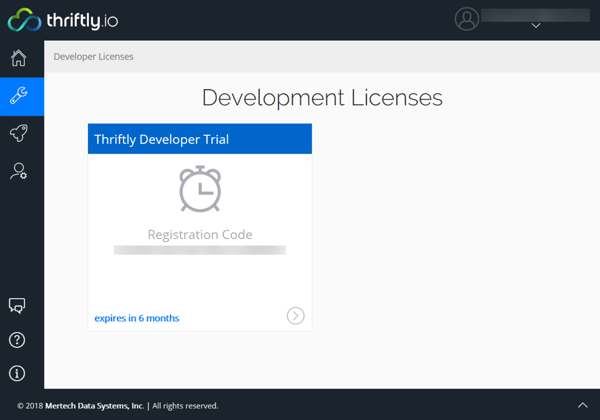The width and height of the screenshot is (600, 420).
Task: Open the info about icon
Action: (x=17, y=373)
